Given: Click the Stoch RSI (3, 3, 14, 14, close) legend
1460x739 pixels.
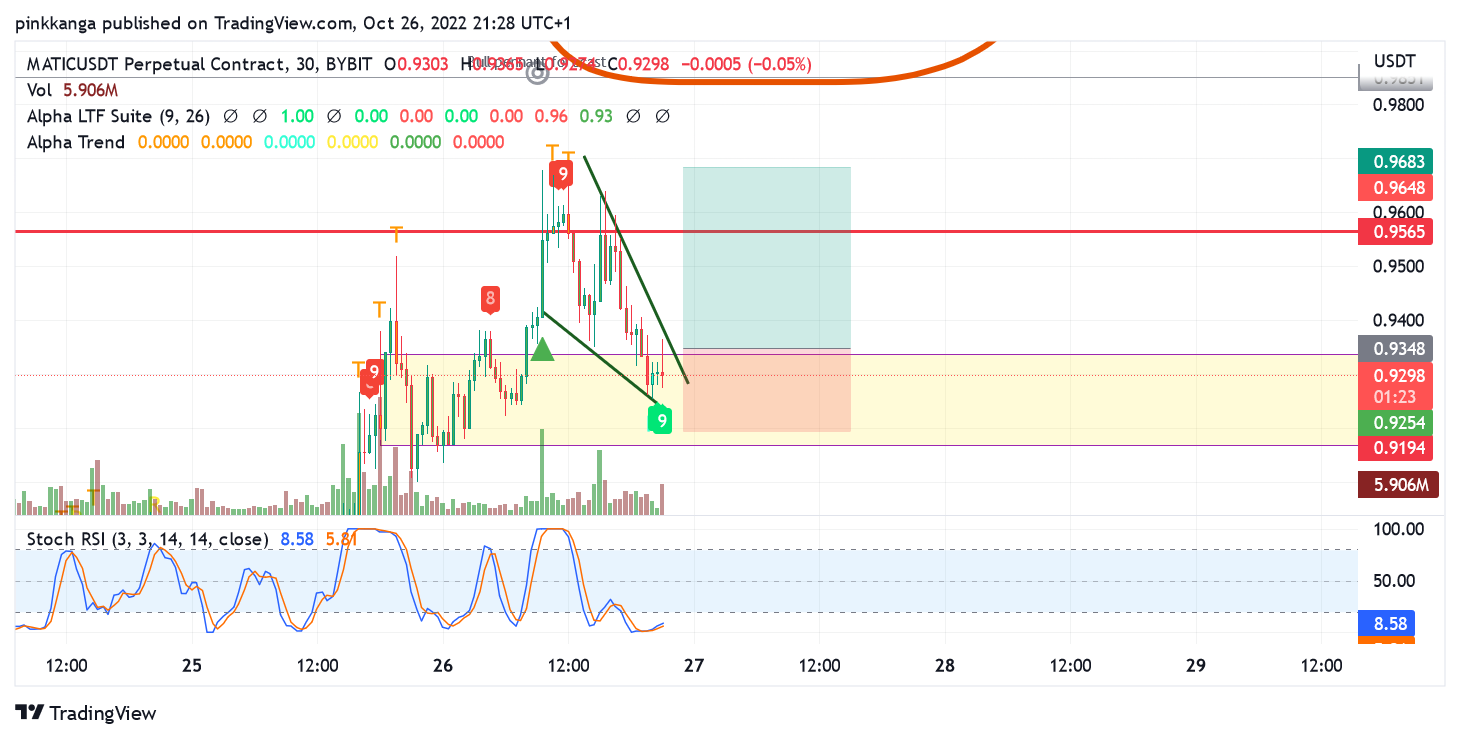Looking at the screenshot, I should tap(148, 539).
